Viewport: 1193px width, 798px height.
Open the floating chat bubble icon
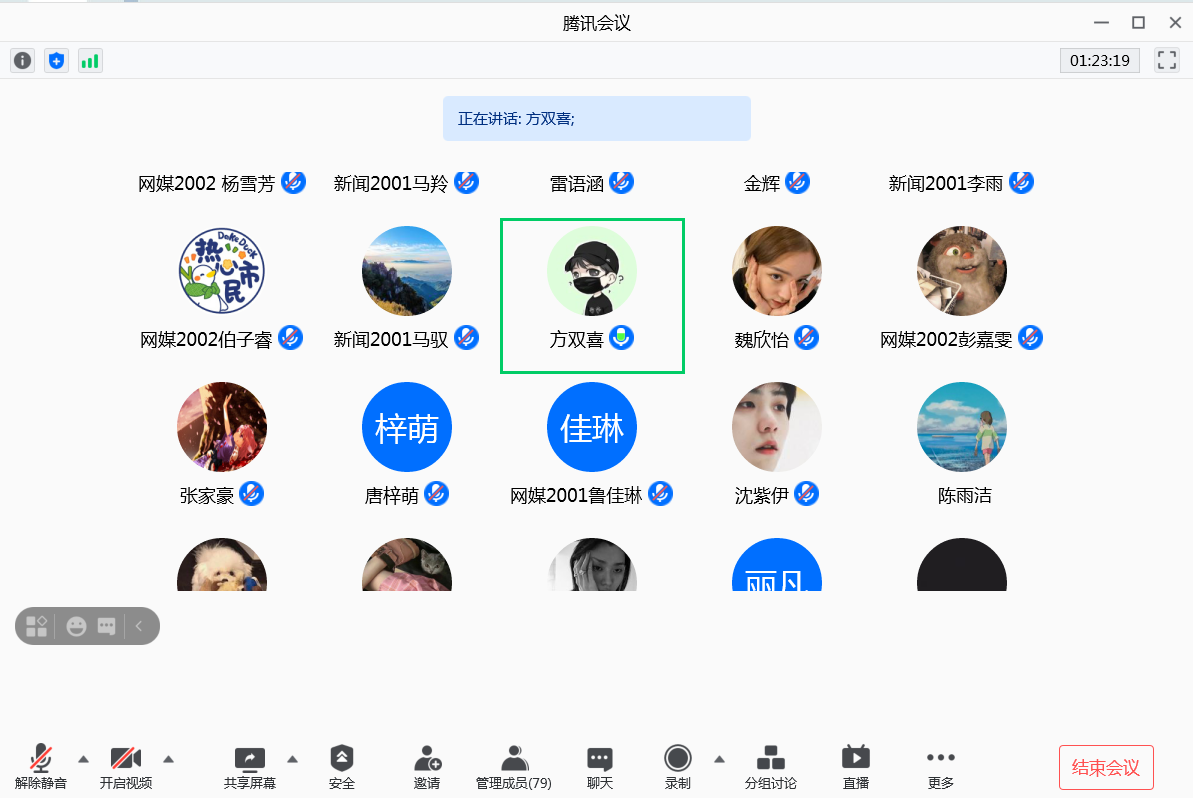[106, 626]
